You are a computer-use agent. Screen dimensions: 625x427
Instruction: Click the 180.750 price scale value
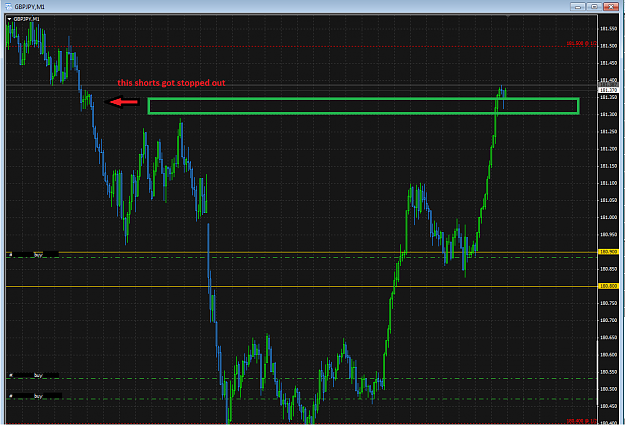coord(609,303)
